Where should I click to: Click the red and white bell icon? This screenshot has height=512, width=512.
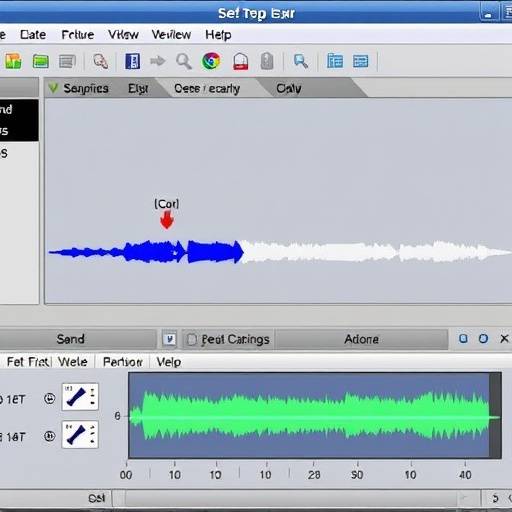tap(241, 61)
